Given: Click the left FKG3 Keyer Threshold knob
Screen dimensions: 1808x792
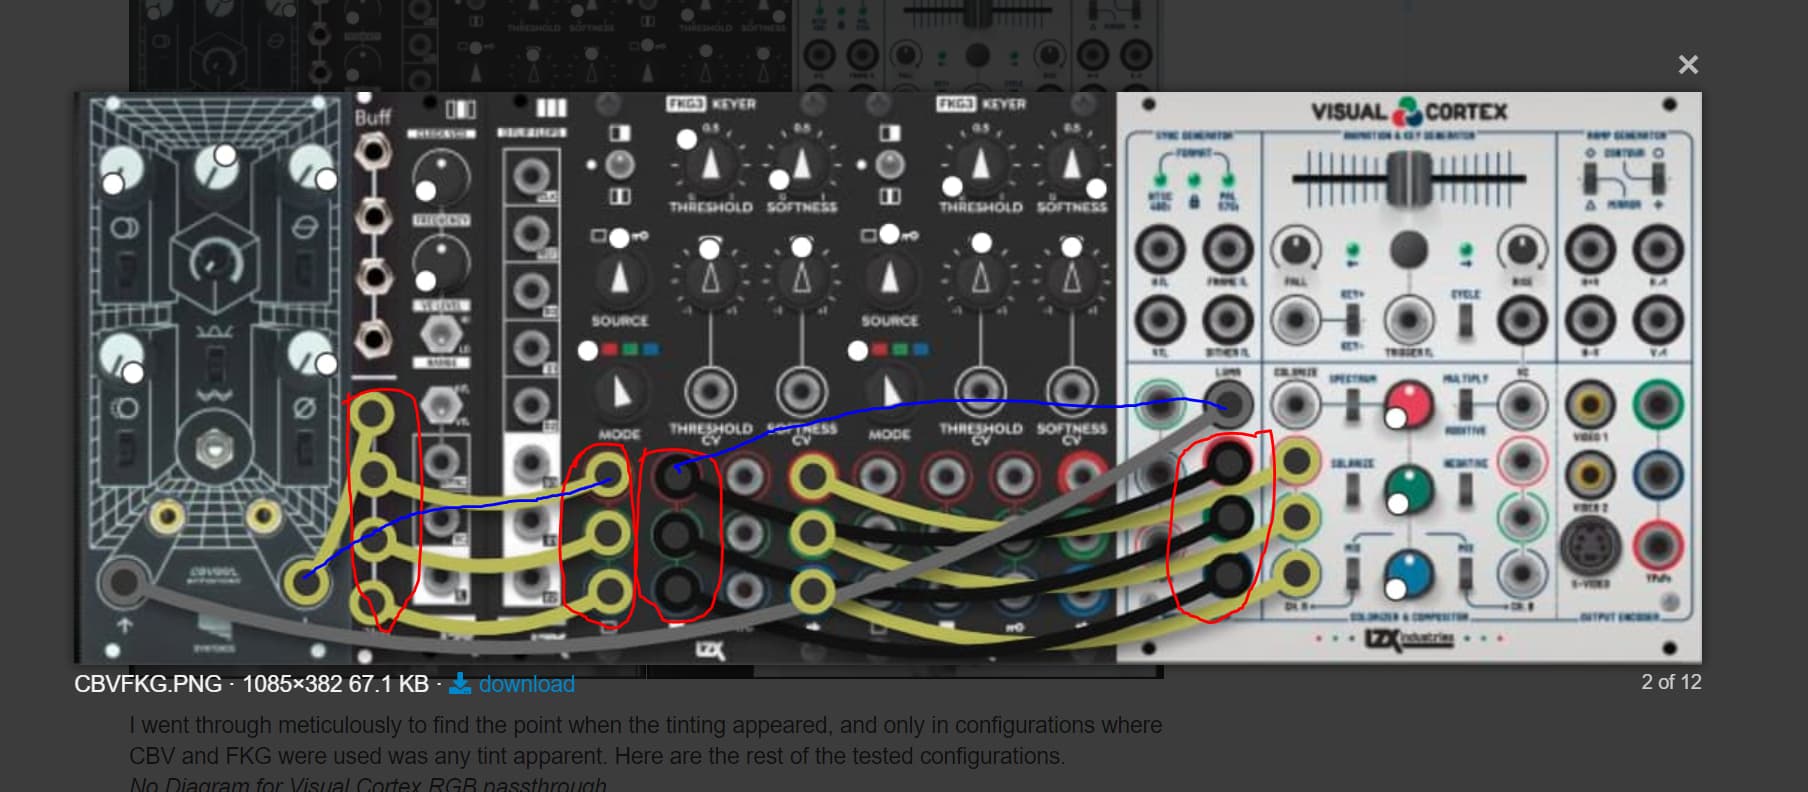Looking at the screenshot, I should 711,163.
